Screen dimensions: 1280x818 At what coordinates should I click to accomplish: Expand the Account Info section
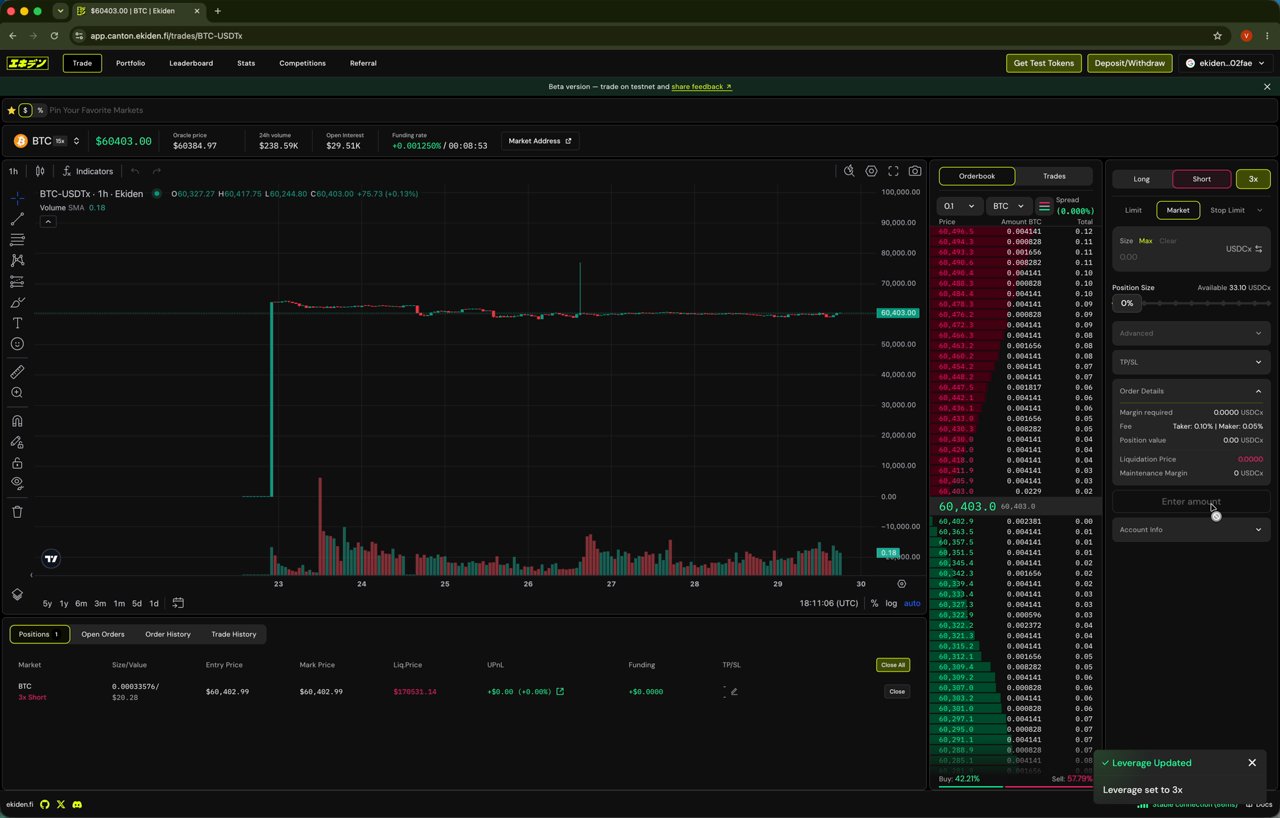[x=1191, y=530]
